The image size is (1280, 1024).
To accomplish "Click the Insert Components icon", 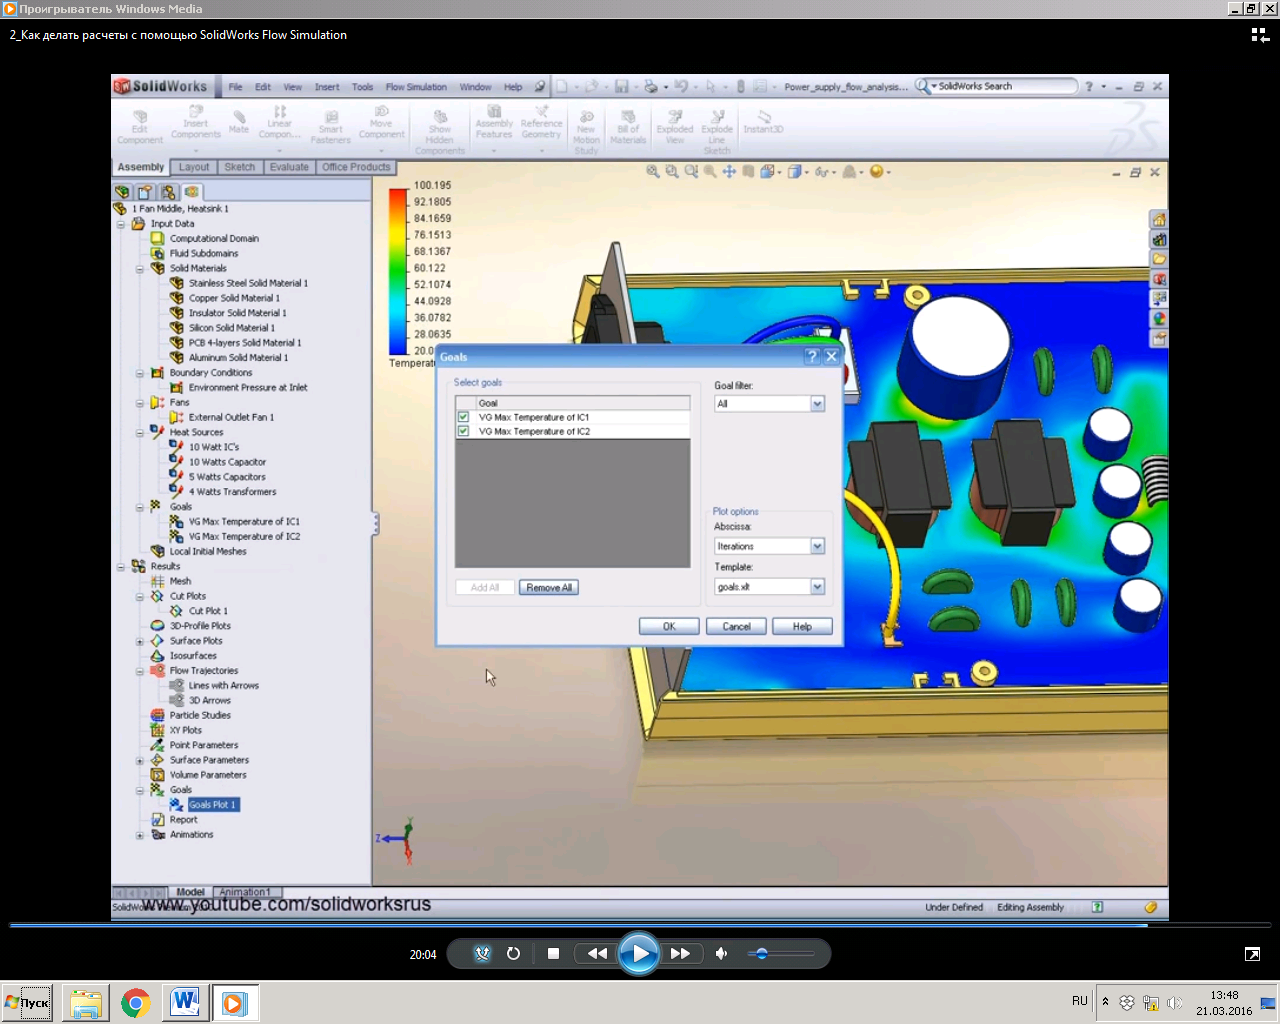I will [196, 123].
